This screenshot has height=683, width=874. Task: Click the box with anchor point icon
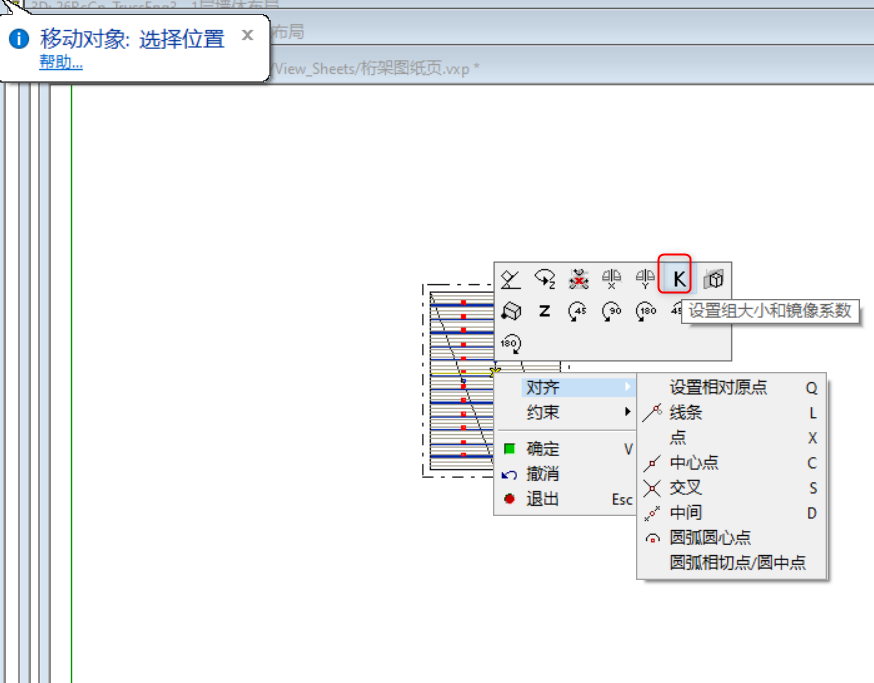click(x=511, y=311)
